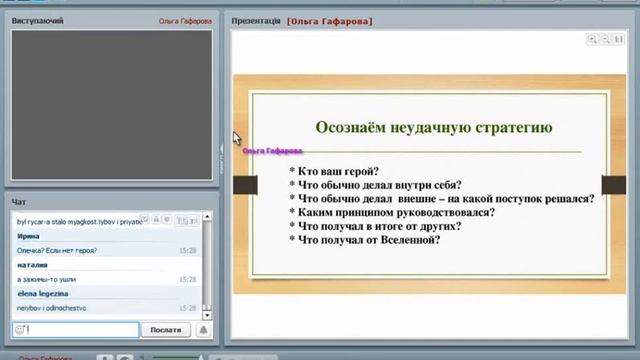Screen dimensions: 640x360
Task: Click message 'neiybov i odinochestvo'
Action: click(x=51, y=308)
